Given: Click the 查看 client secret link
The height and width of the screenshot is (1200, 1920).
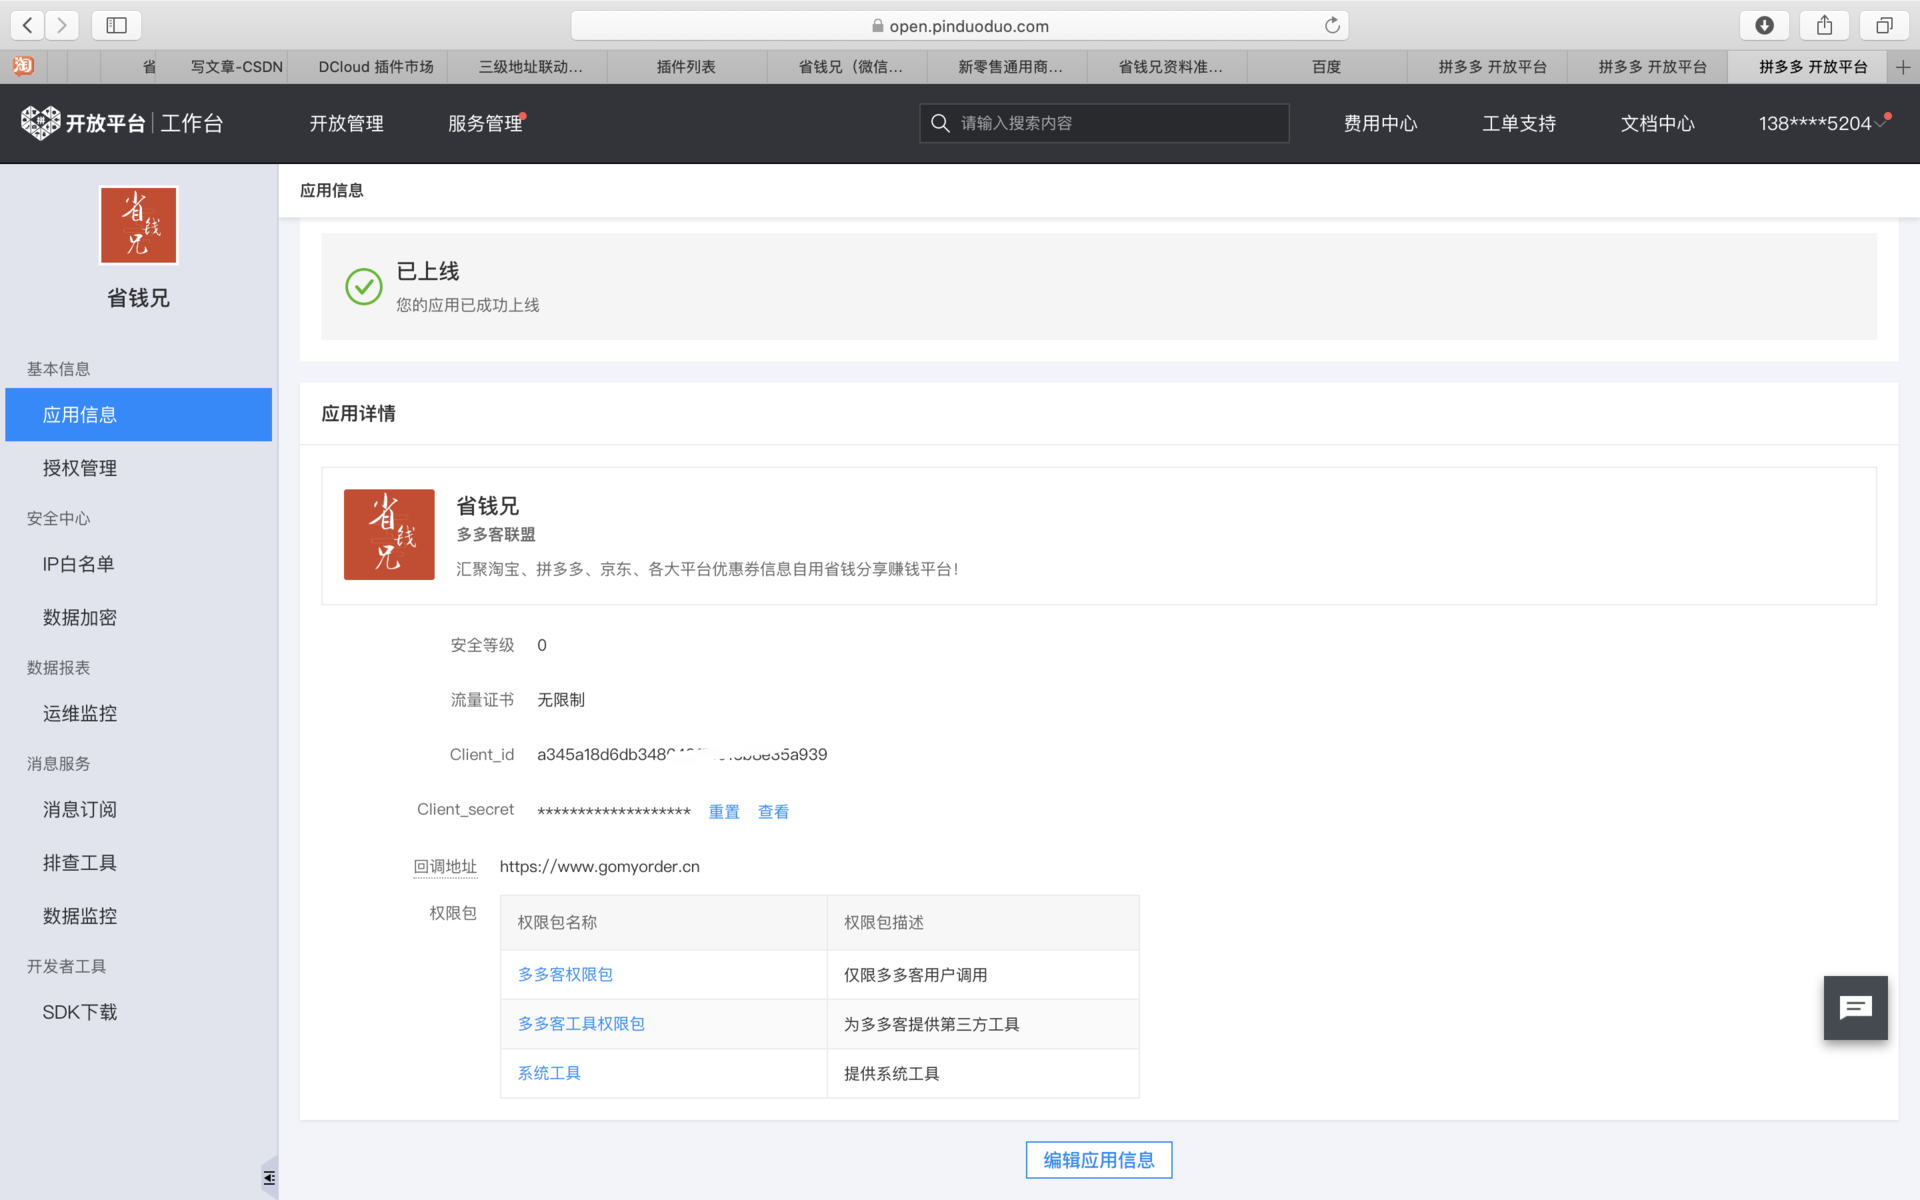Looking at the screenshot, I should click(773, 812).
